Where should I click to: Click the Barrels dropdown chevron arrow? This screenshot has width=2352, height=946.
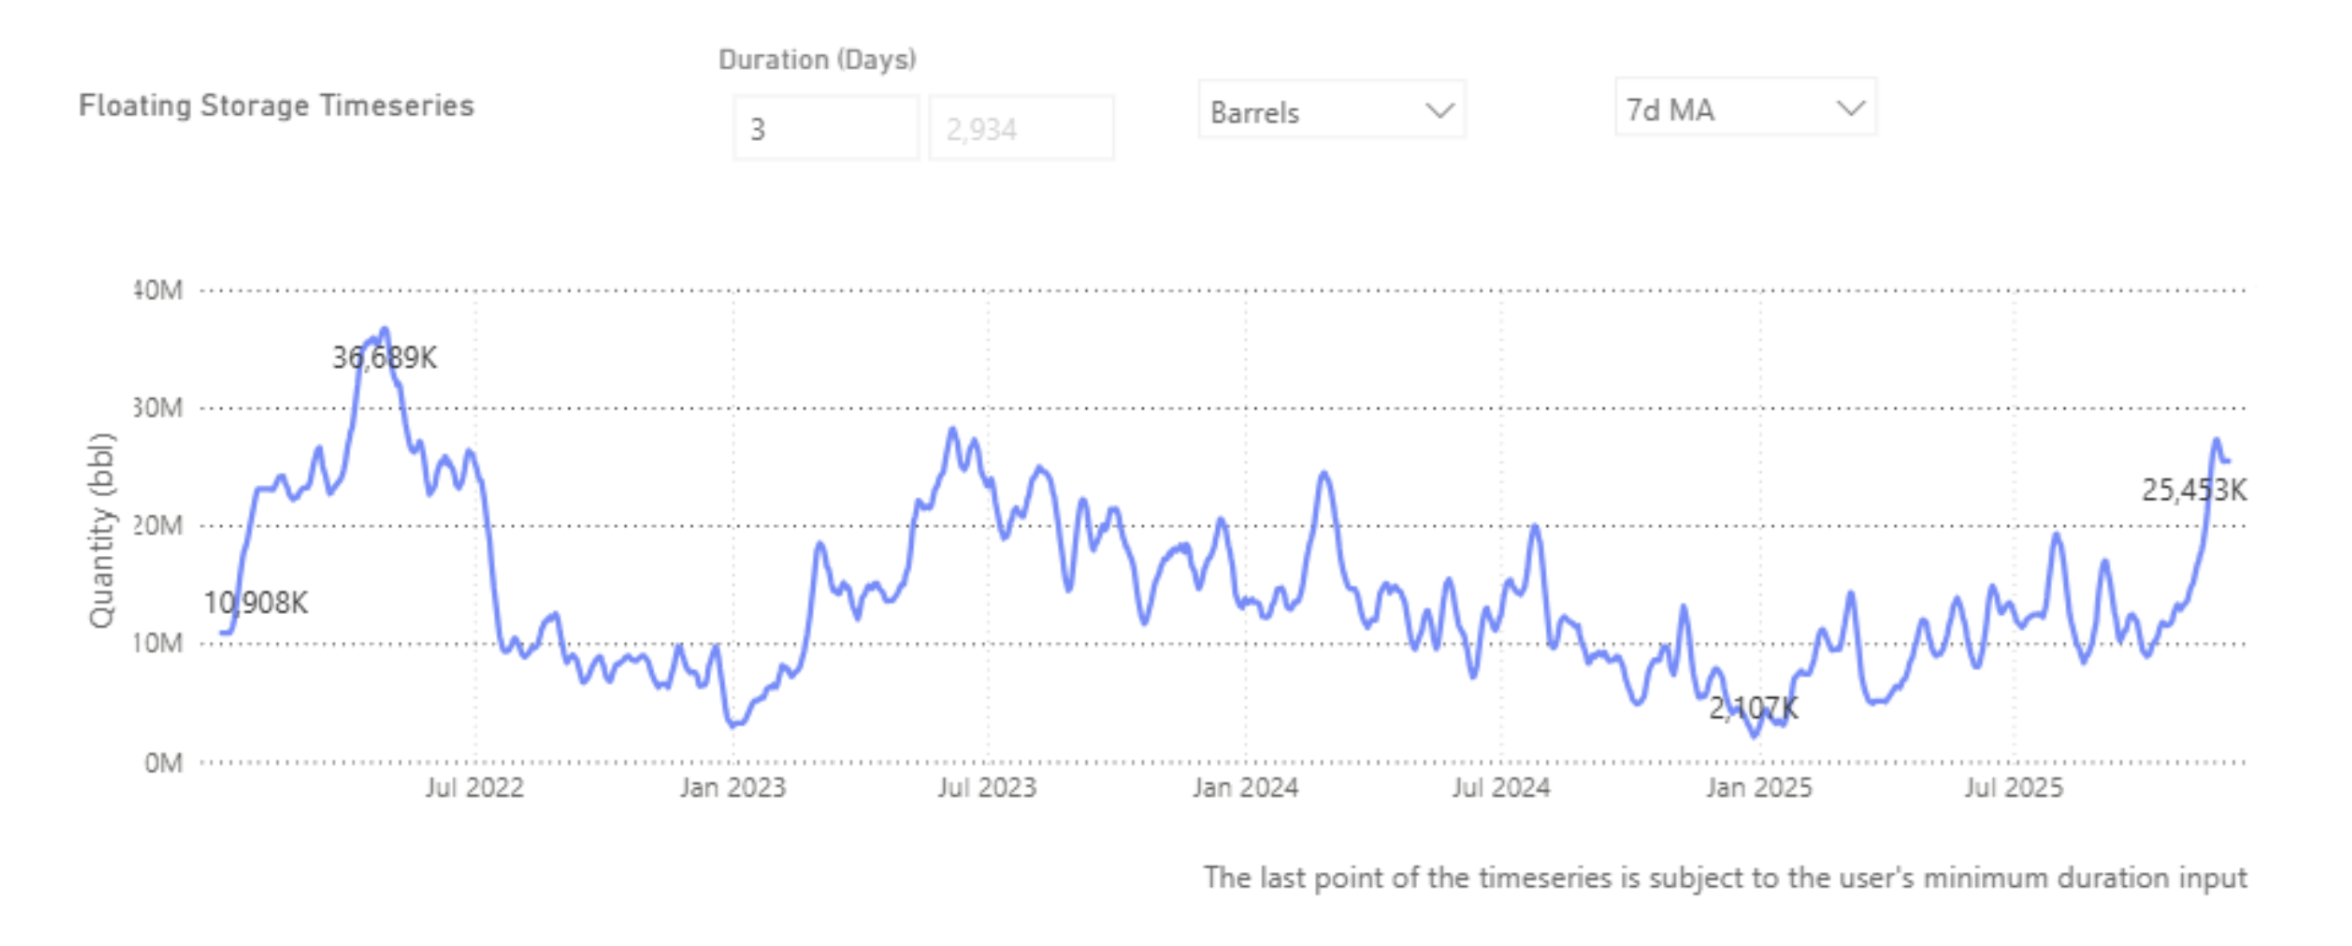pyautogui.click(x=1439, y=110)
